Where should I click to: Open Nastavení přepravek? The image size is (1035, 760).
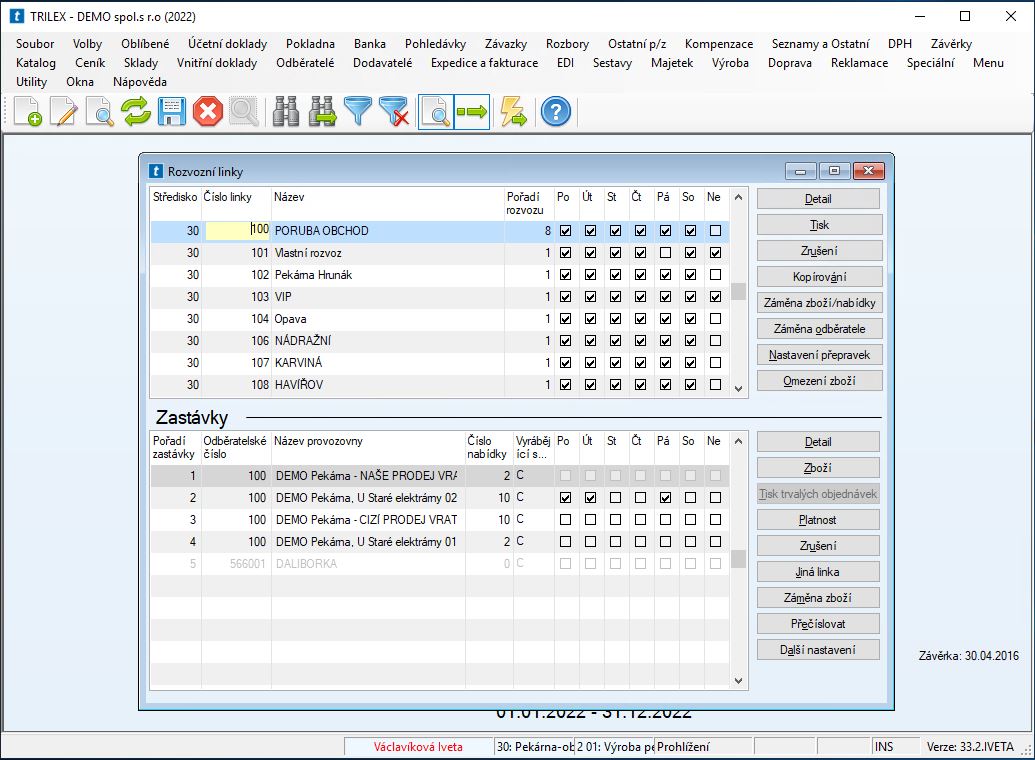819,355
